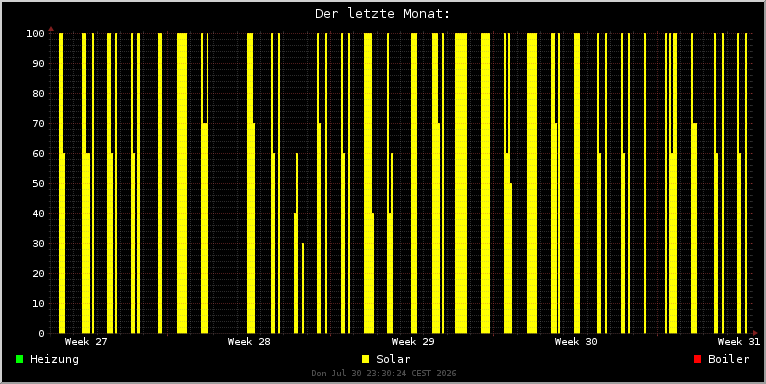The height and width of the screenshot is (384, 766).
Task: Select the Solar legend label
Action: point(393,360)
